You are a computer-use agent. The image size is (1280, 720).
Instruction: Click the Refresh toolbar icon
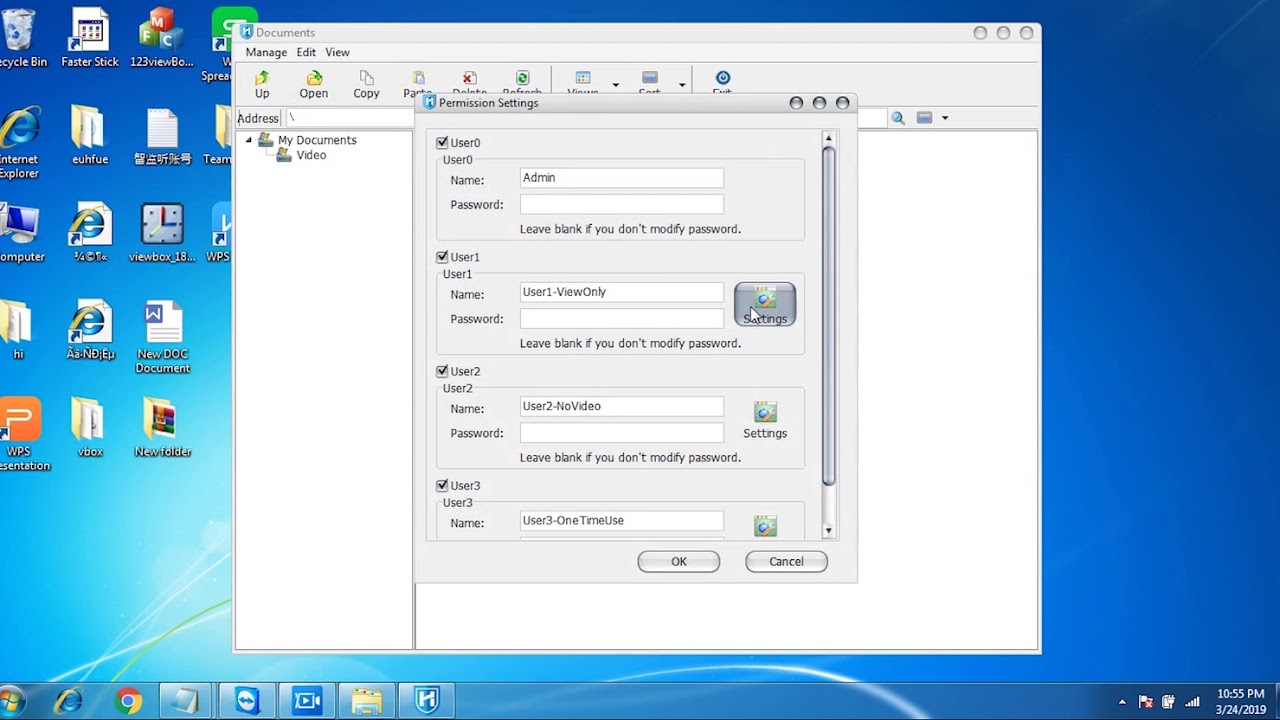(x=522, y=83)
